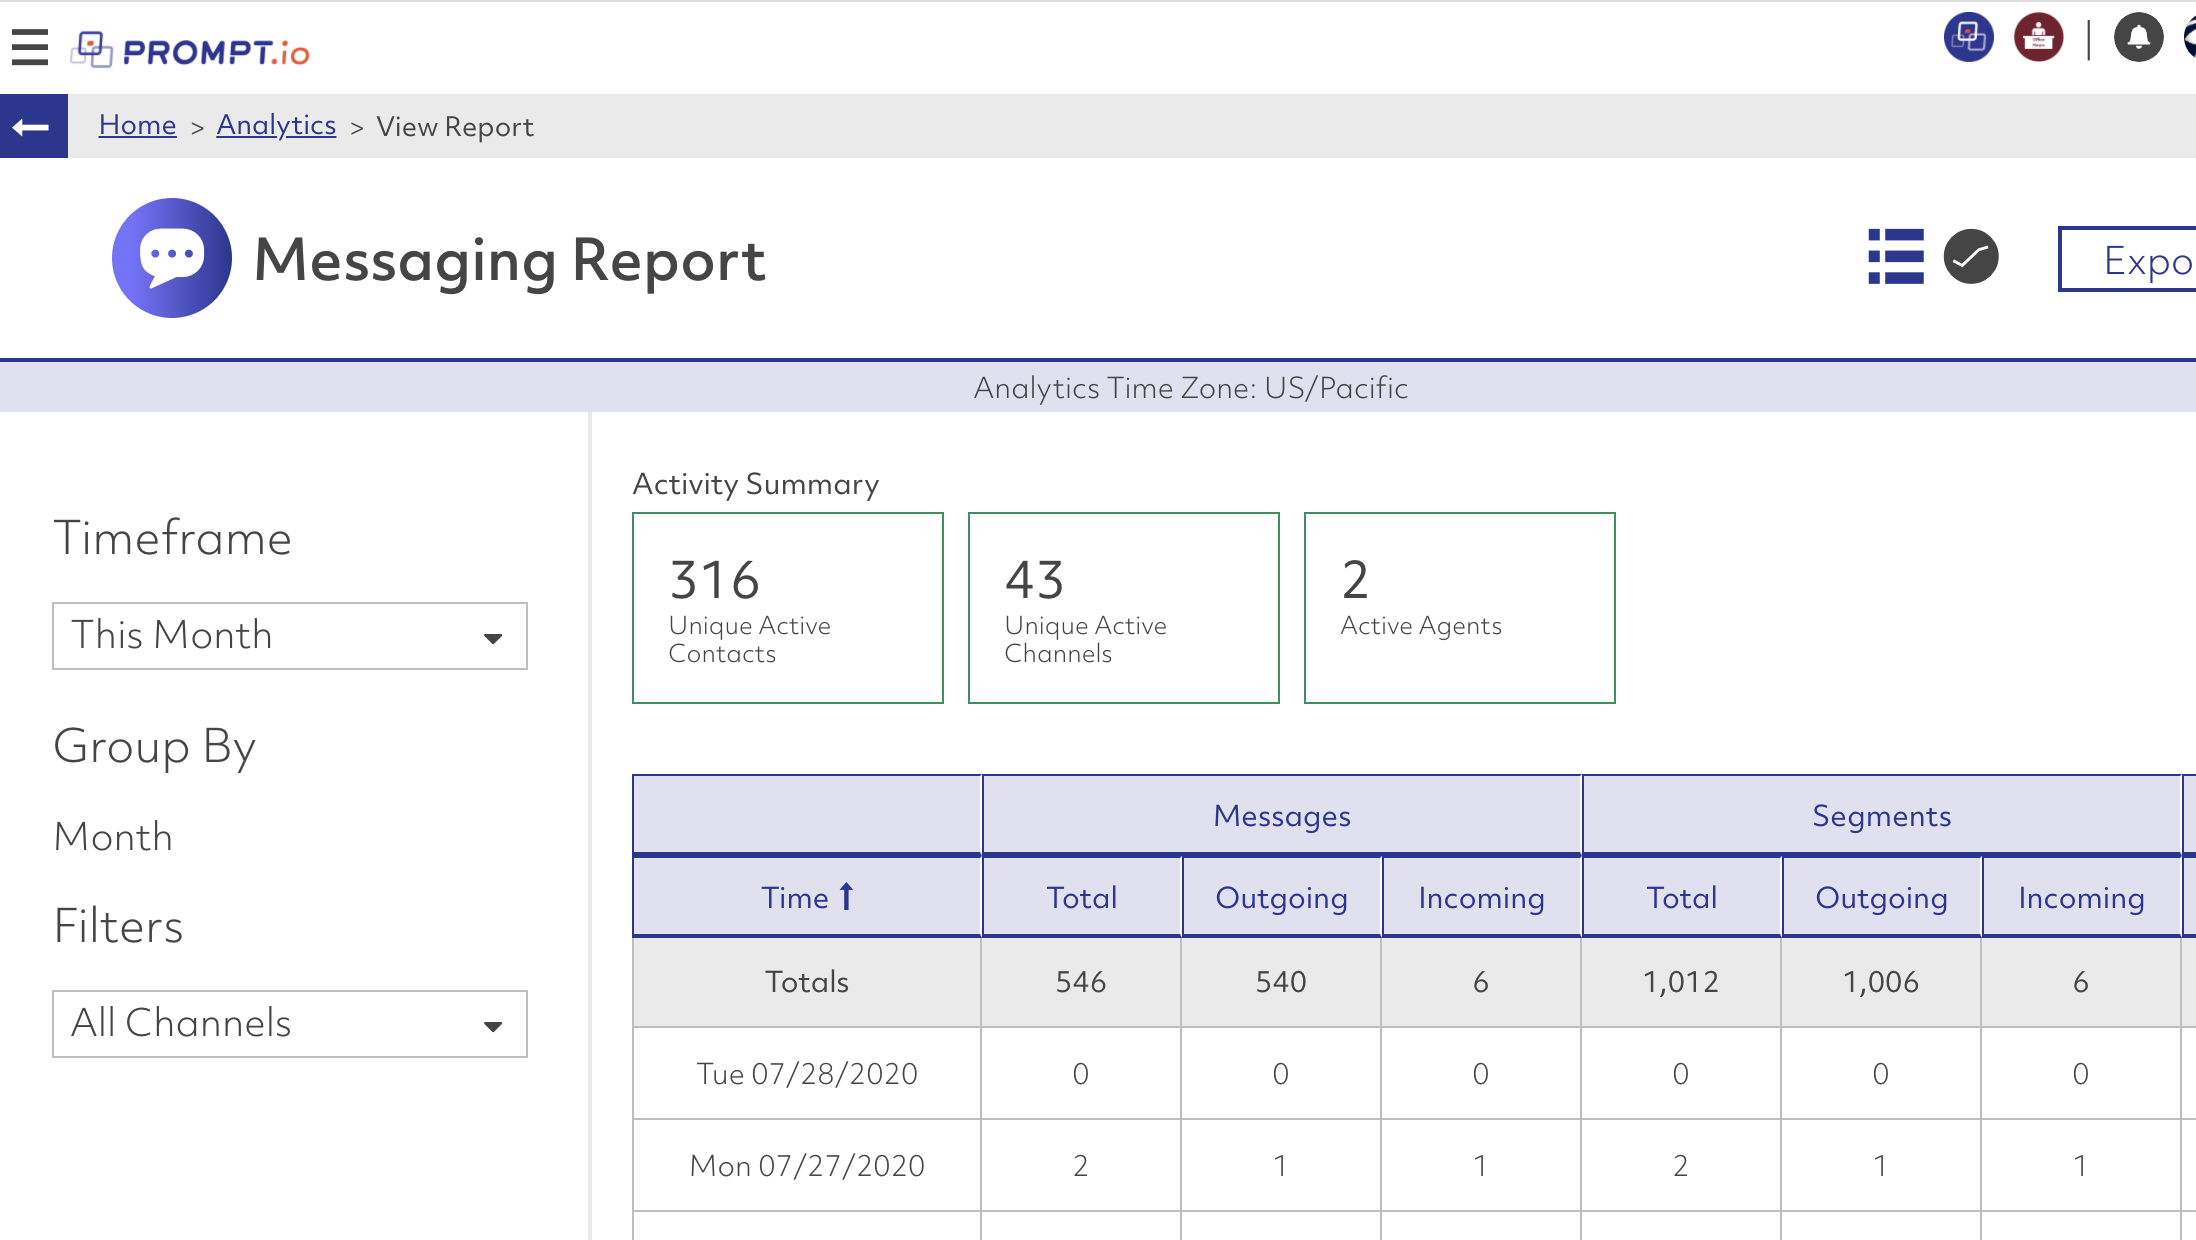The width and height of the screenshot is (2196, 1240).
Task: Click the 1,012 total segments cell
Action: pyautogui.click(x=1681, y=982)
